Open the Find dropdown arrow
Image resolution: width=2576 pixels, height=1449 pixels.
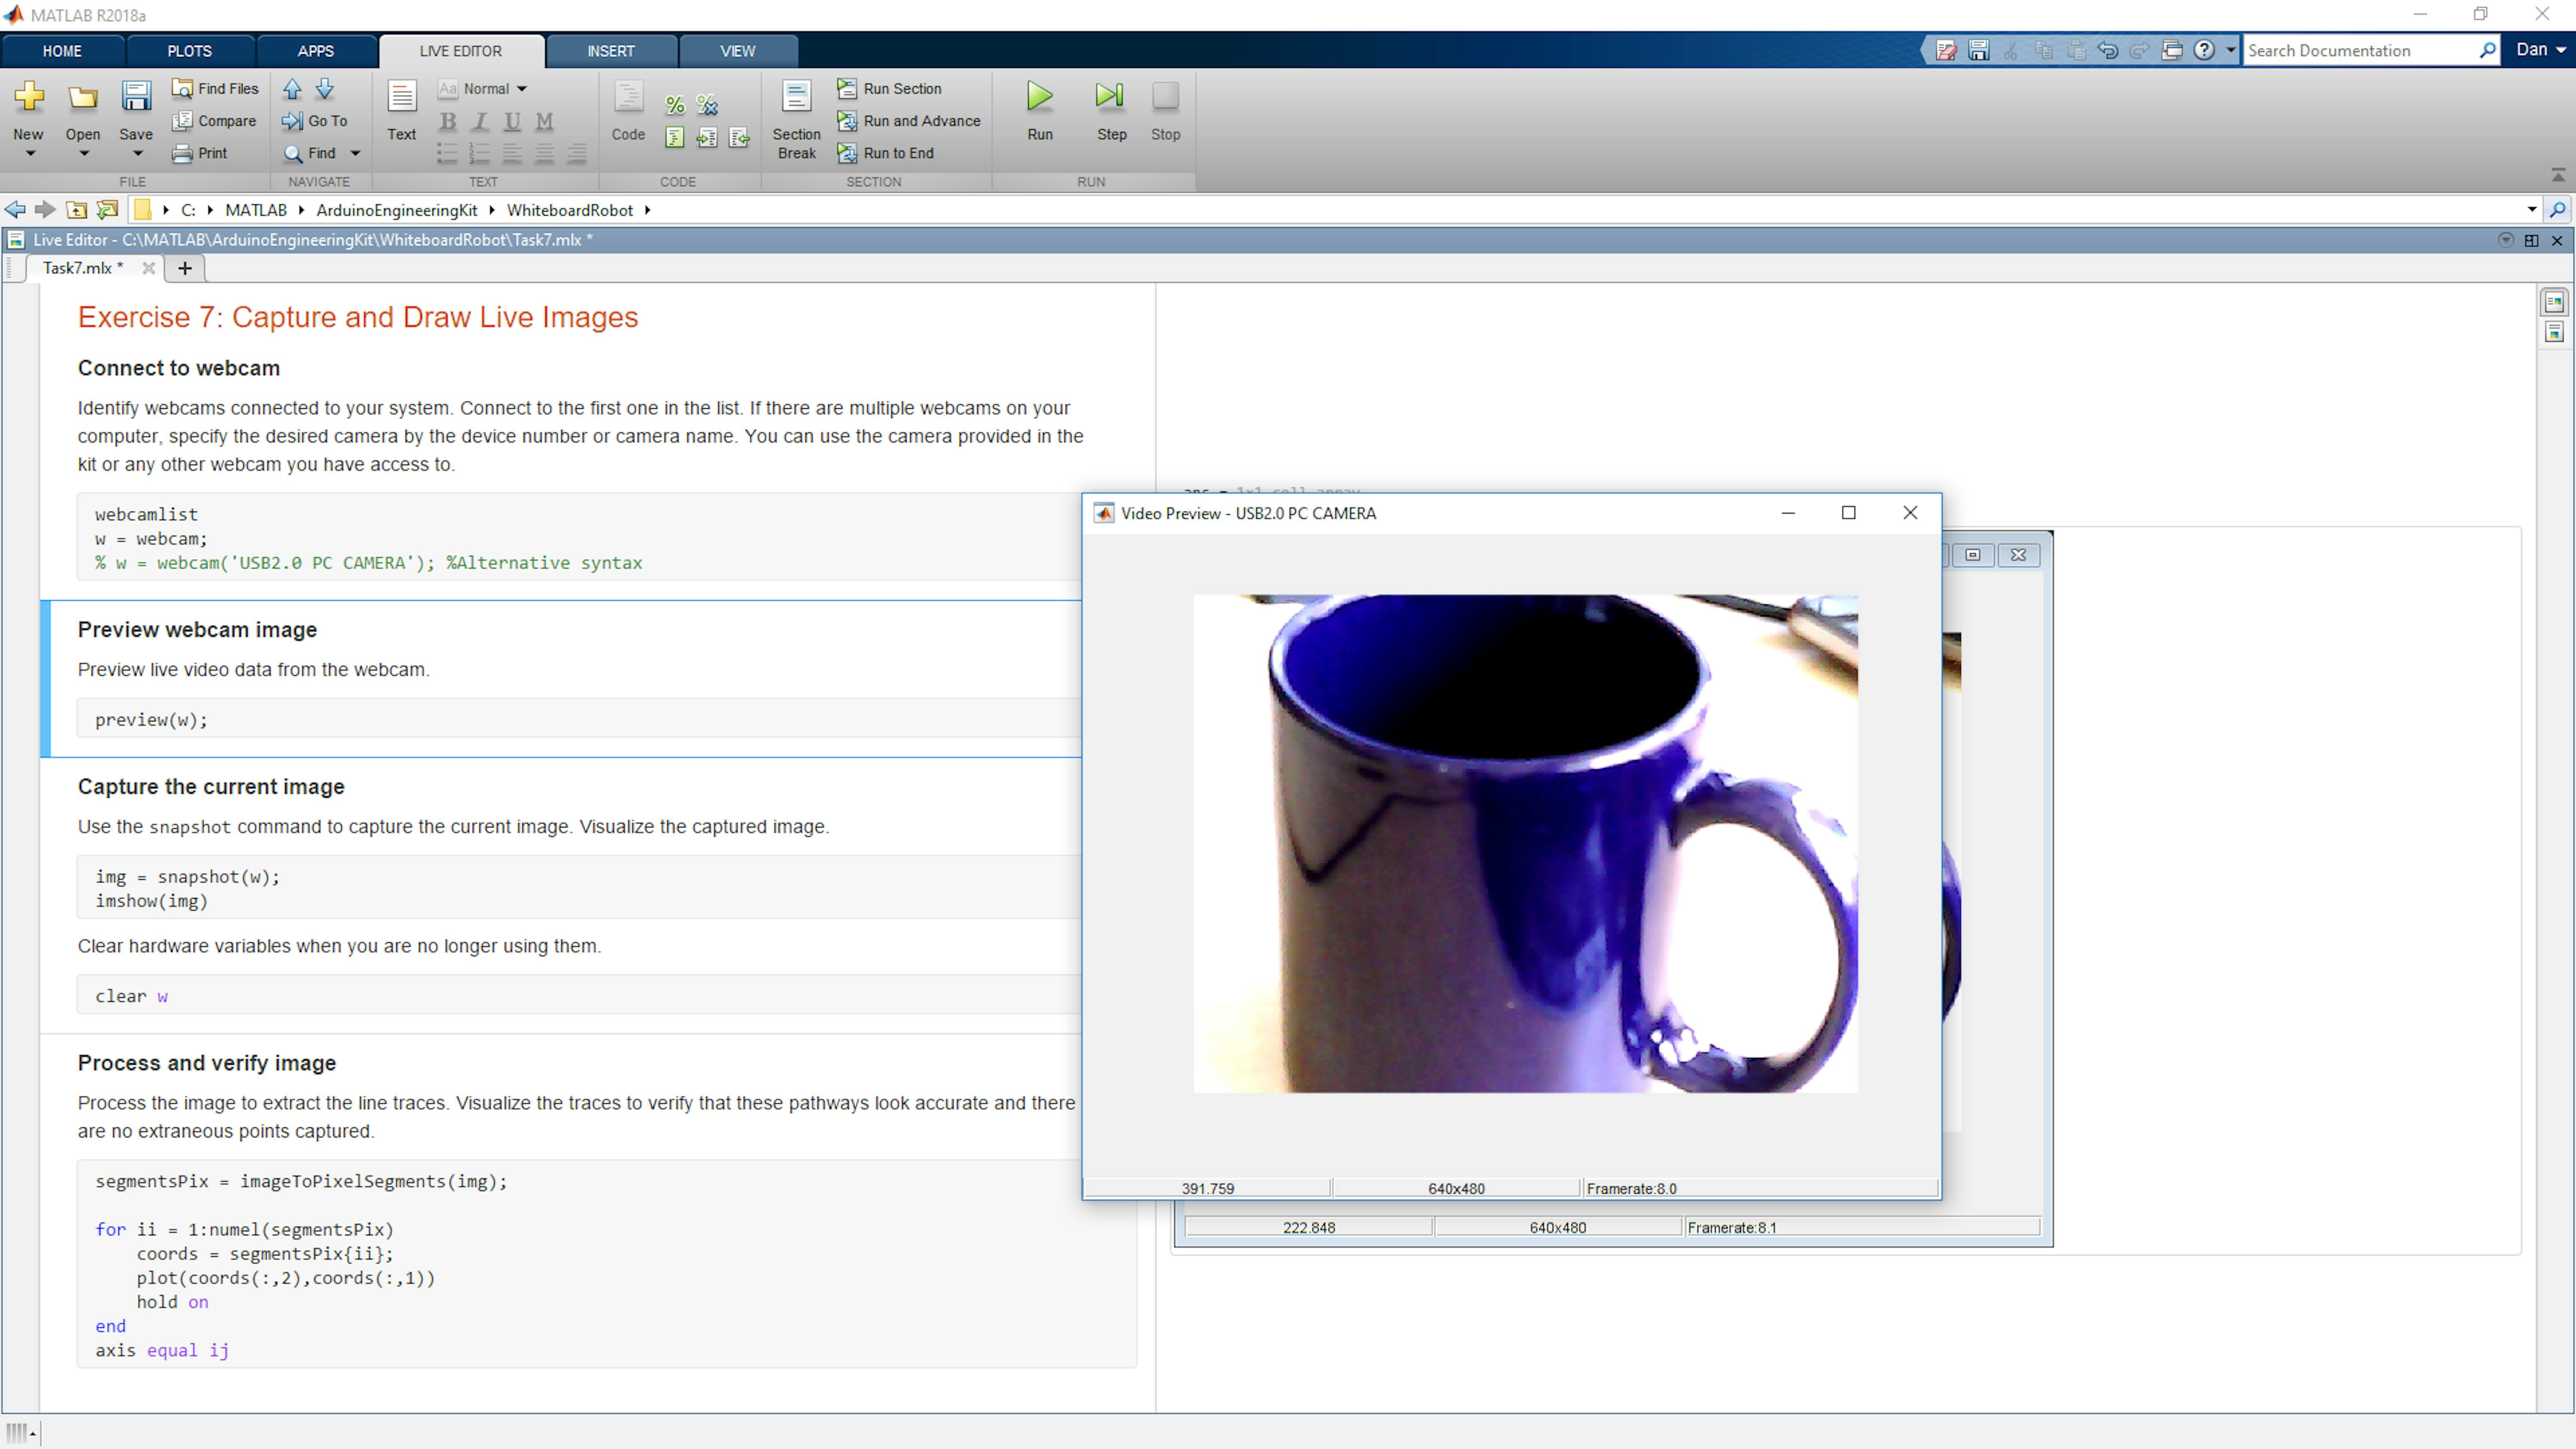tap(355, 153)
